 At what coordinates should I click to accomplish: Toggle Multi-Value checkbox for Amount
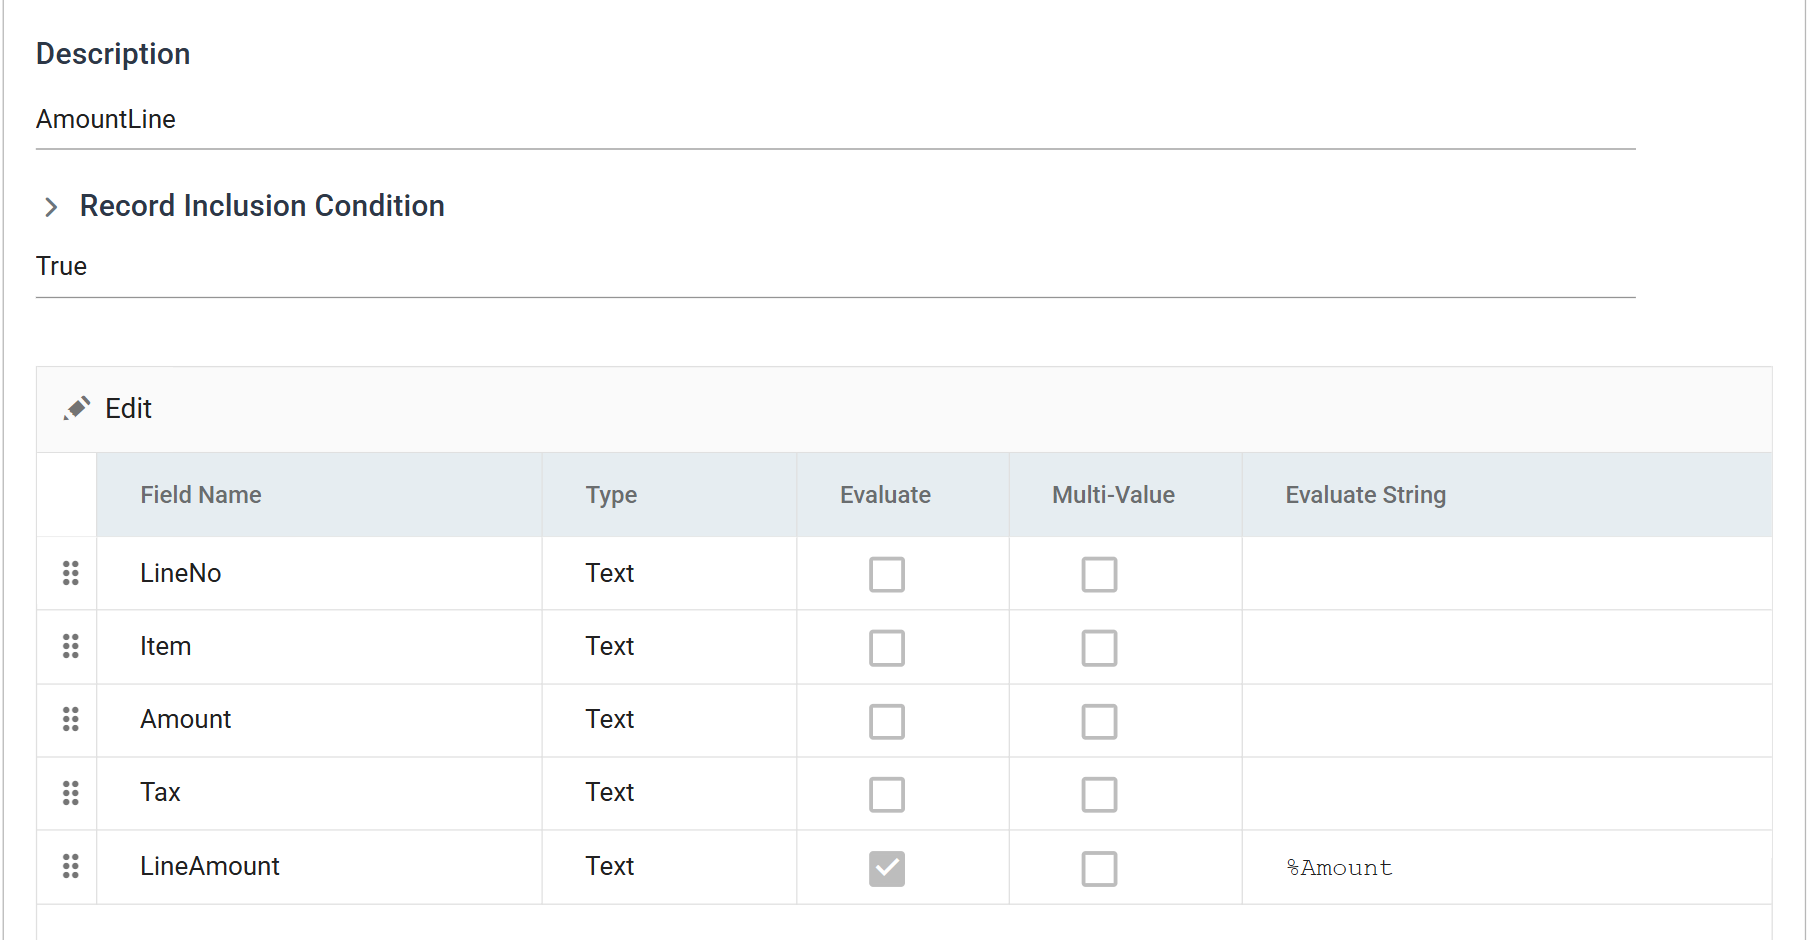[x=1099, y=721]
